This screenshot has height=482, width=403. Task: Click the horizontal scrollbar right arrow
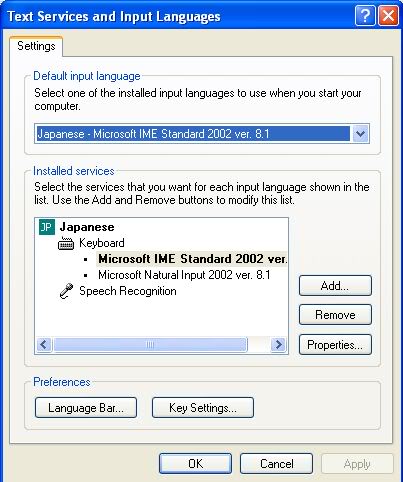point(278,344)
